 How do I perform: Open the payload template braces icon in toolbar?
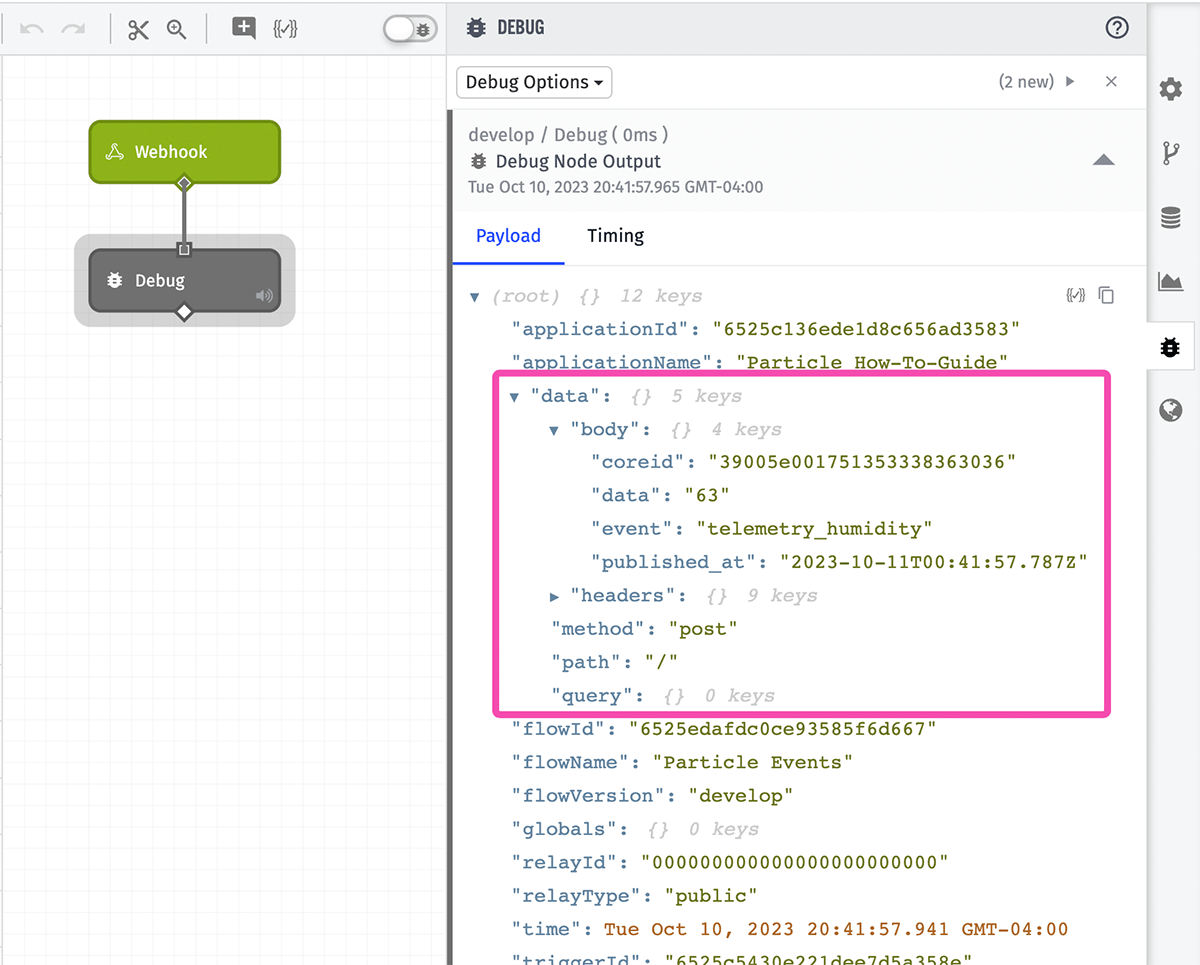coord(286,29)
